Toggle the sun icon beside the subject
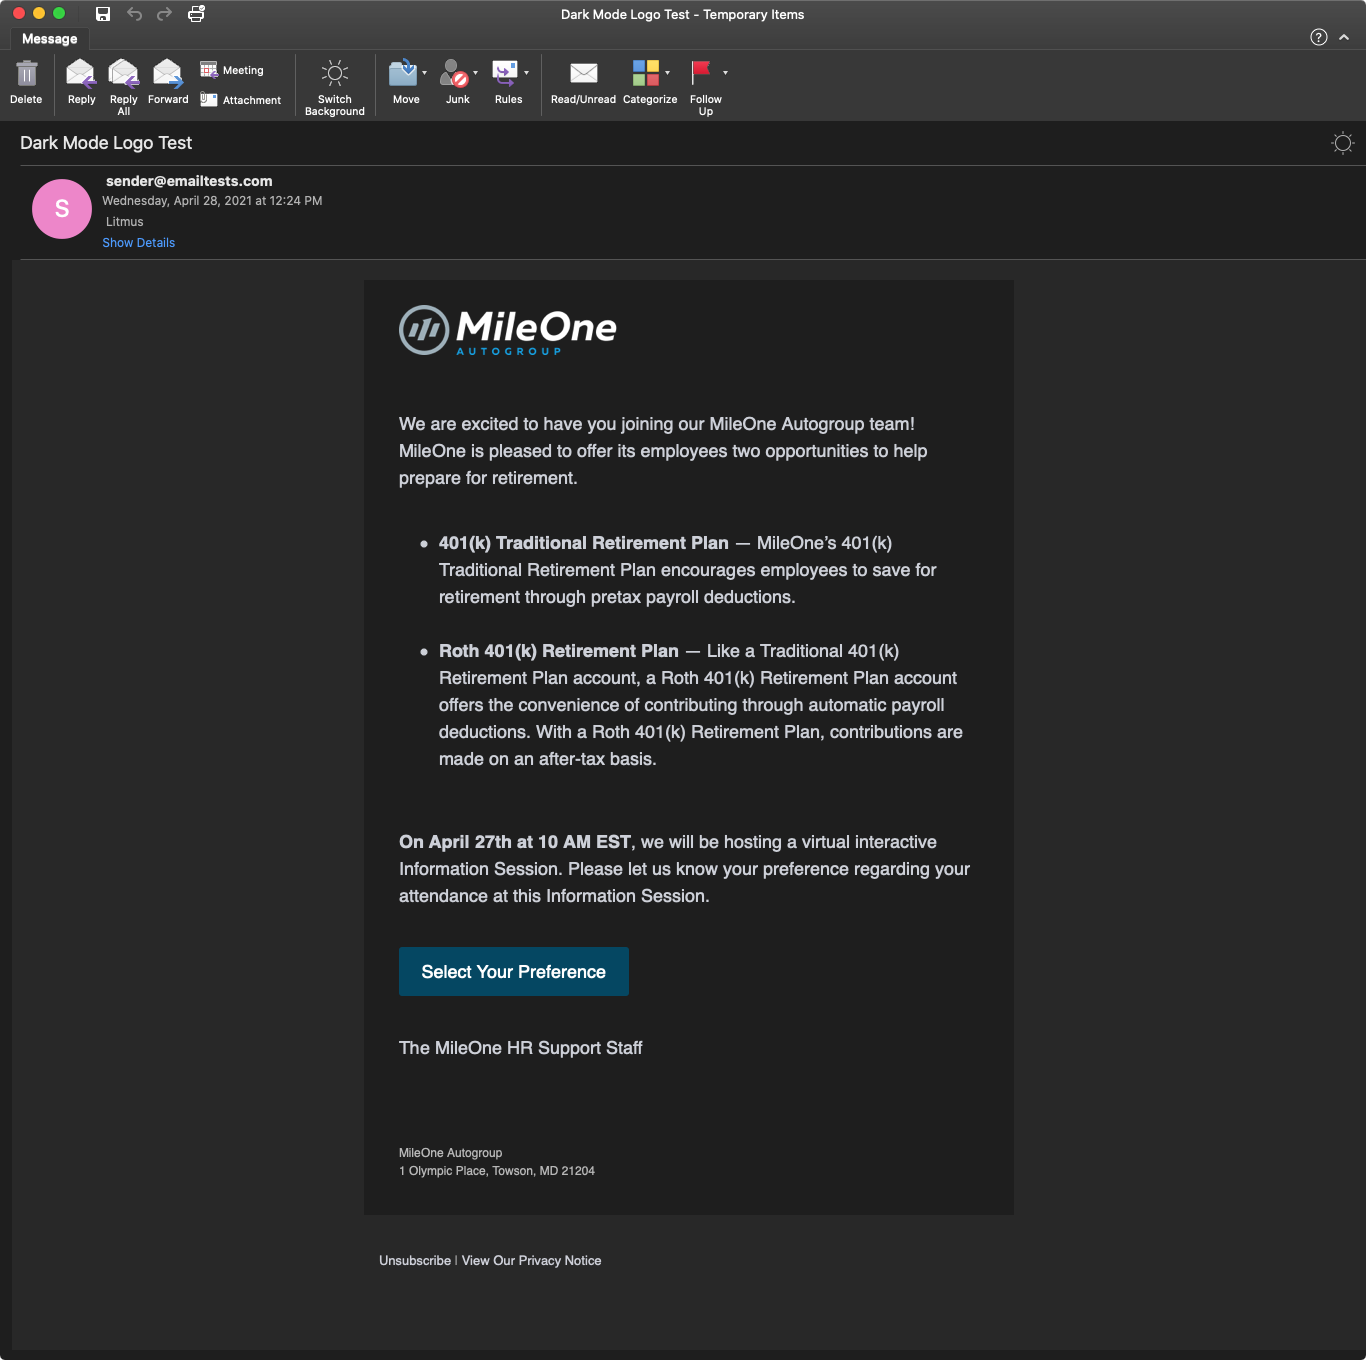 click(x=1343, y=143)
